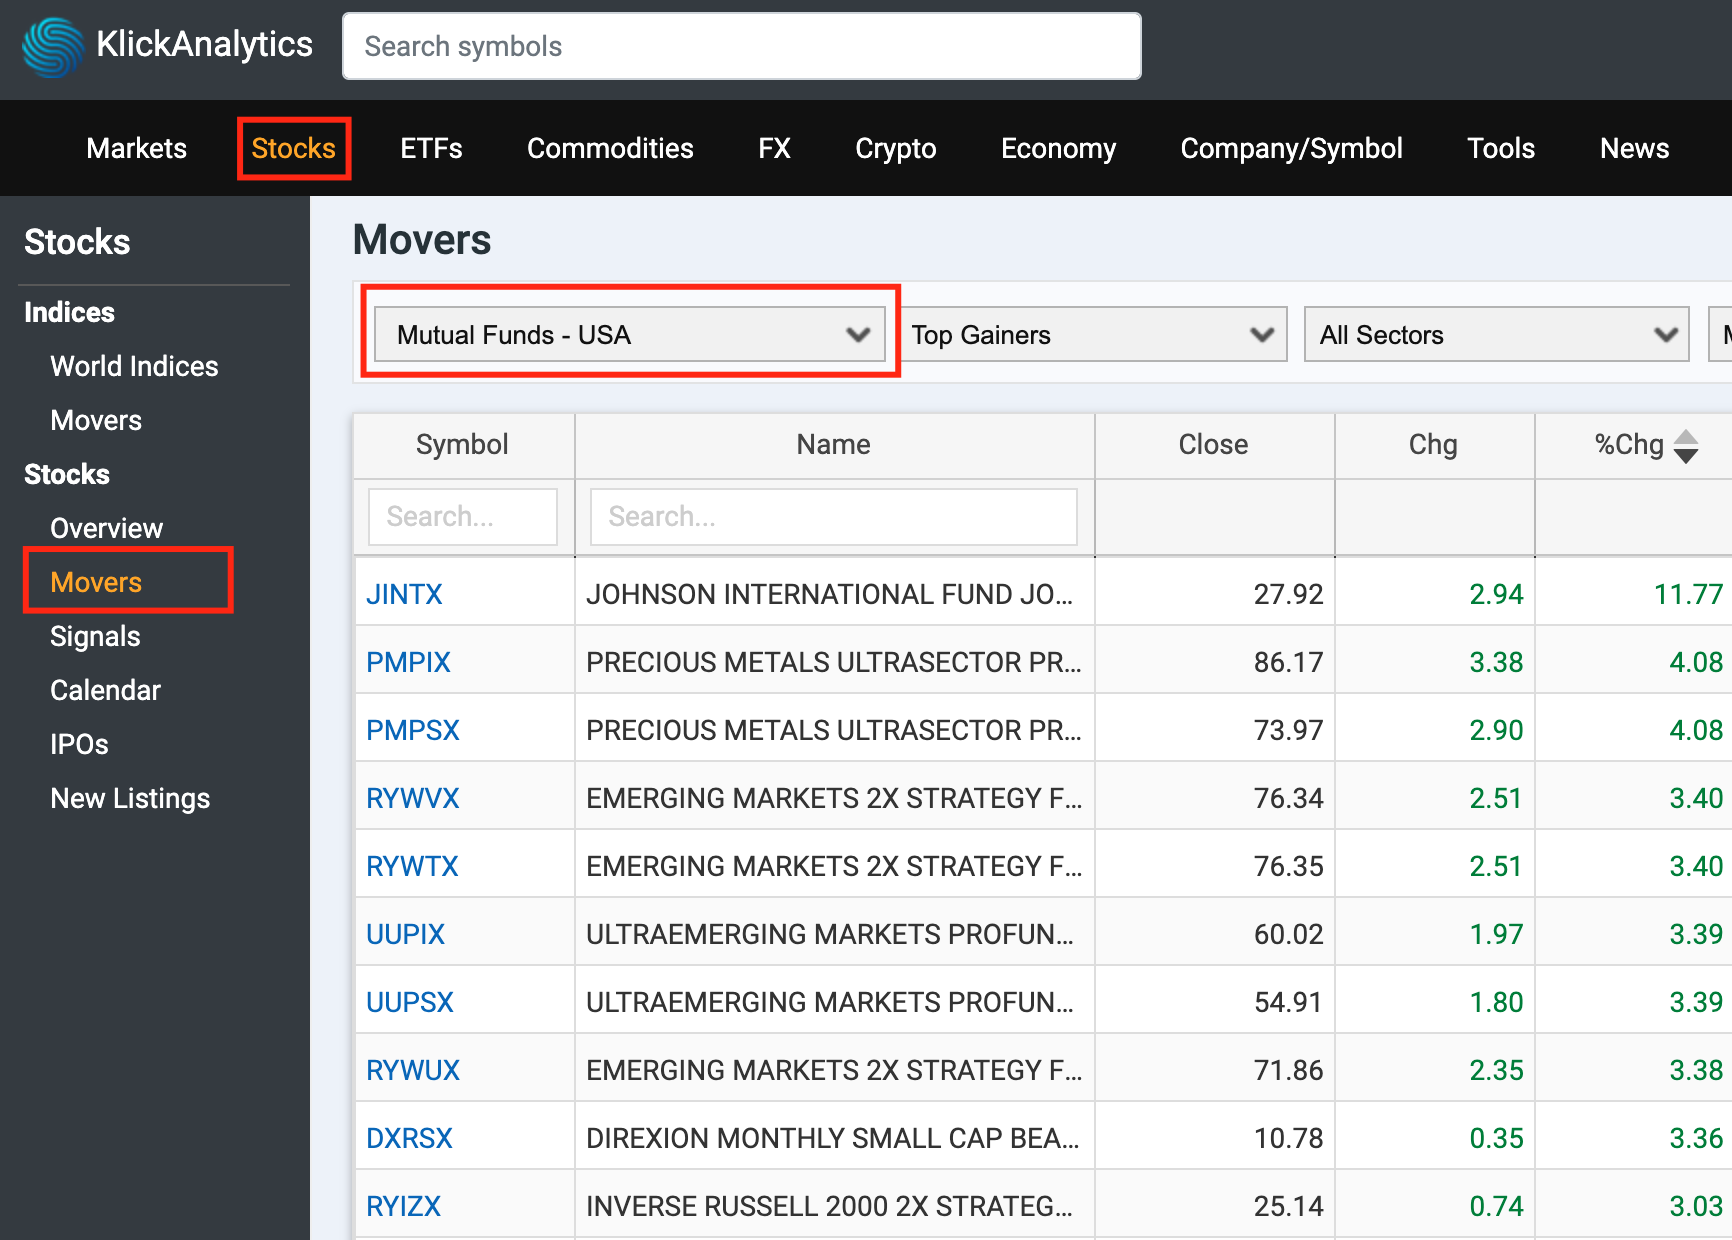Open the RYWUX symbol link
1732x1240 pixels.
click(x=413, y=1070)
